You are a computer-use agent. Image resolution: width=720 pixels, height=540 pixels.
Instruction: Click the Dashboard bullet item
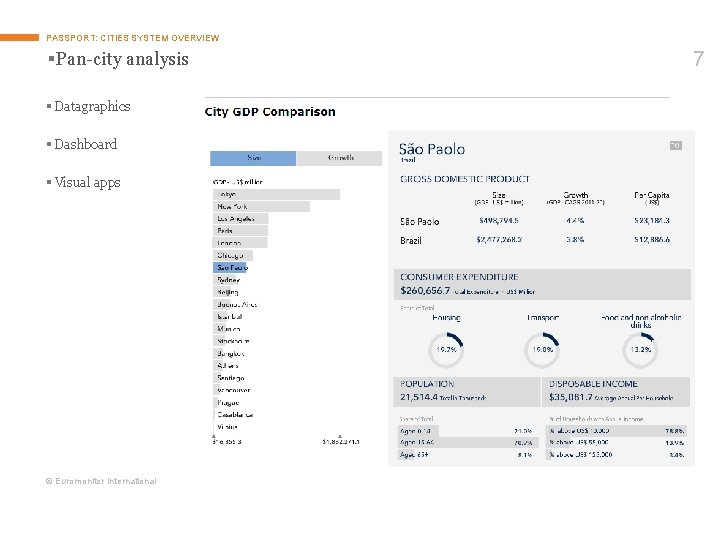(85, 144)
